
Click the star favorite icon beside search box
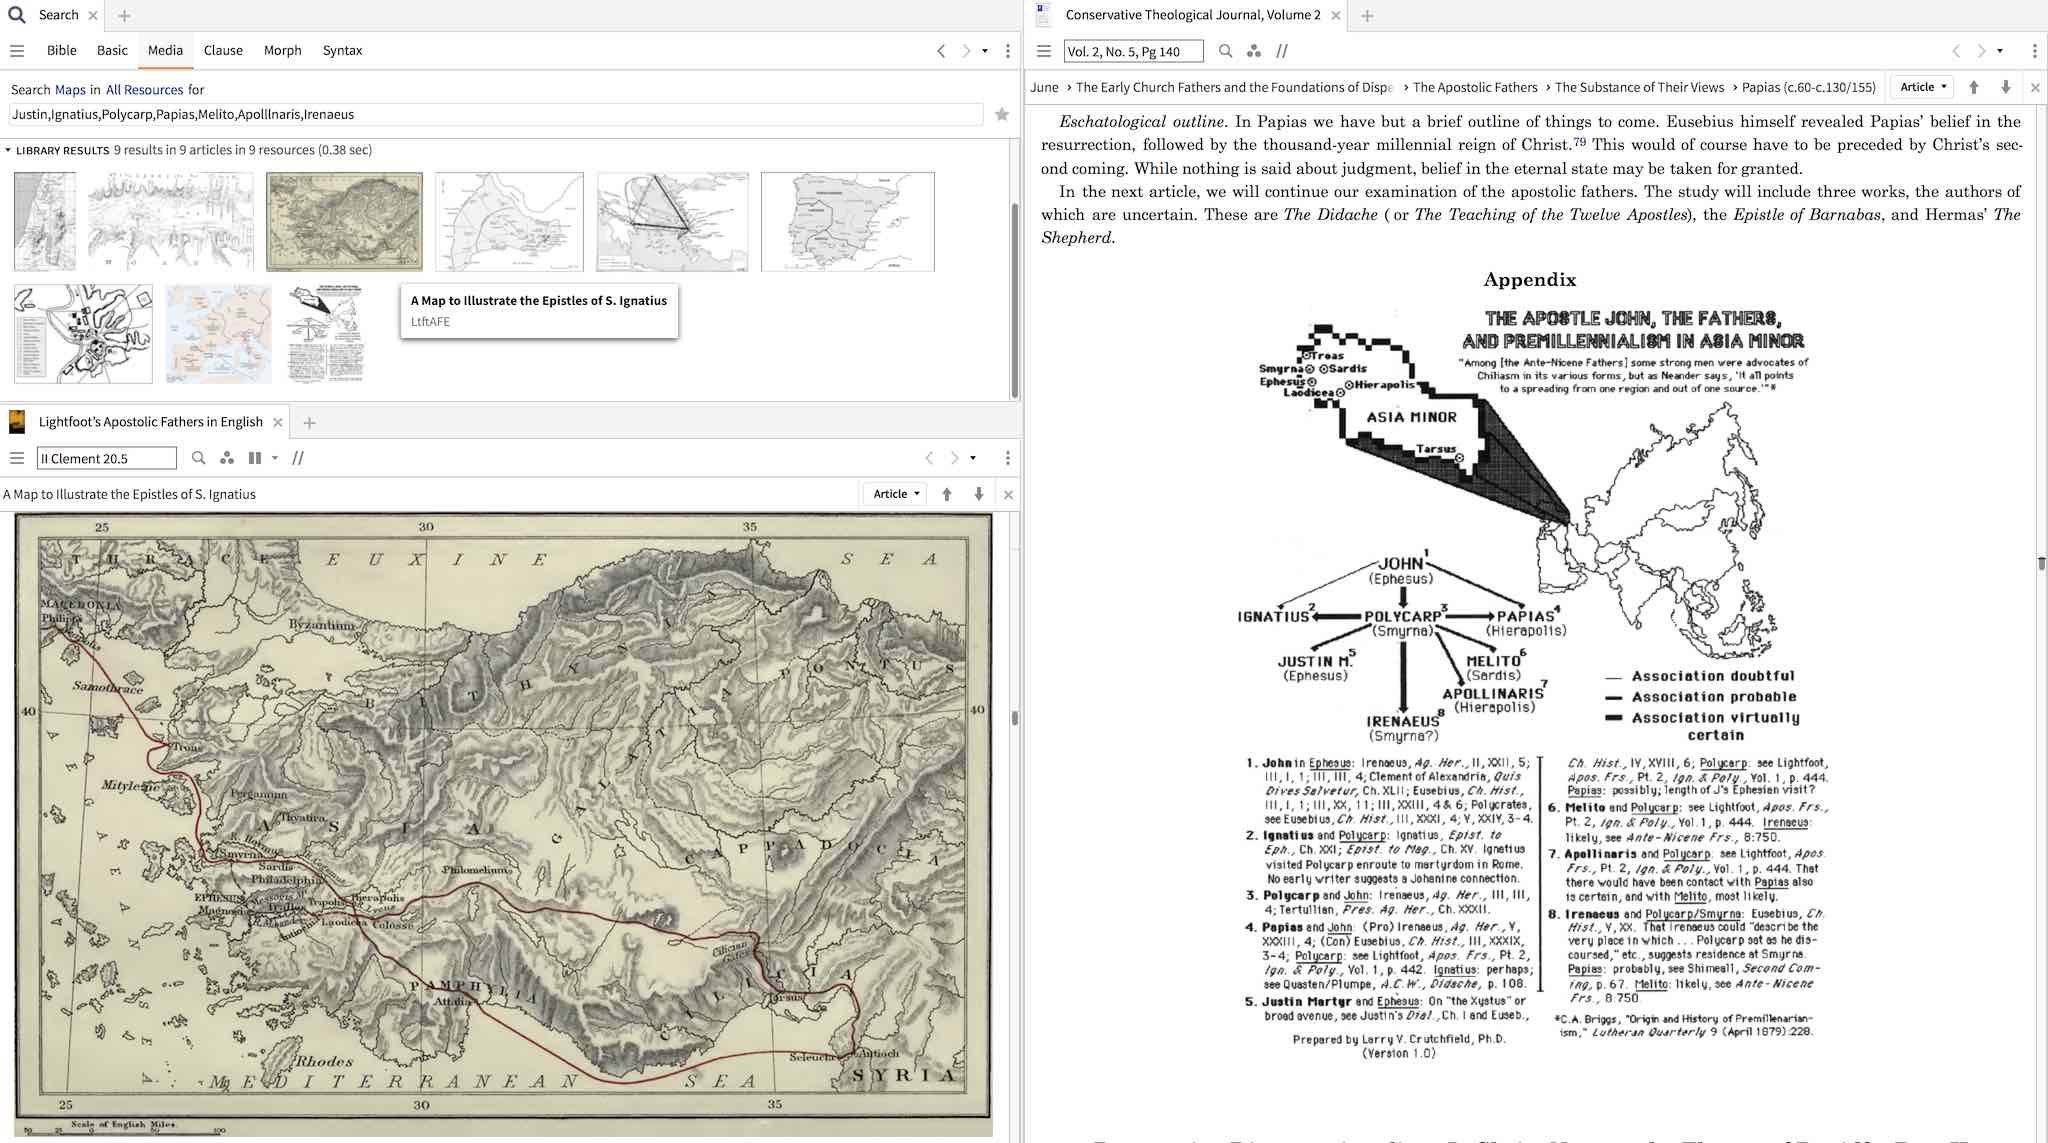click(x=1001, y=115)
